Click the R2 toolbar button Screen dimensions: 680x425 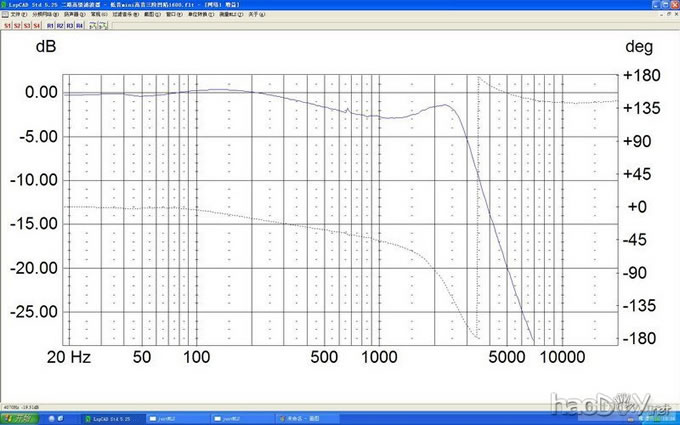pyautogui.click(x=60, y=24)
